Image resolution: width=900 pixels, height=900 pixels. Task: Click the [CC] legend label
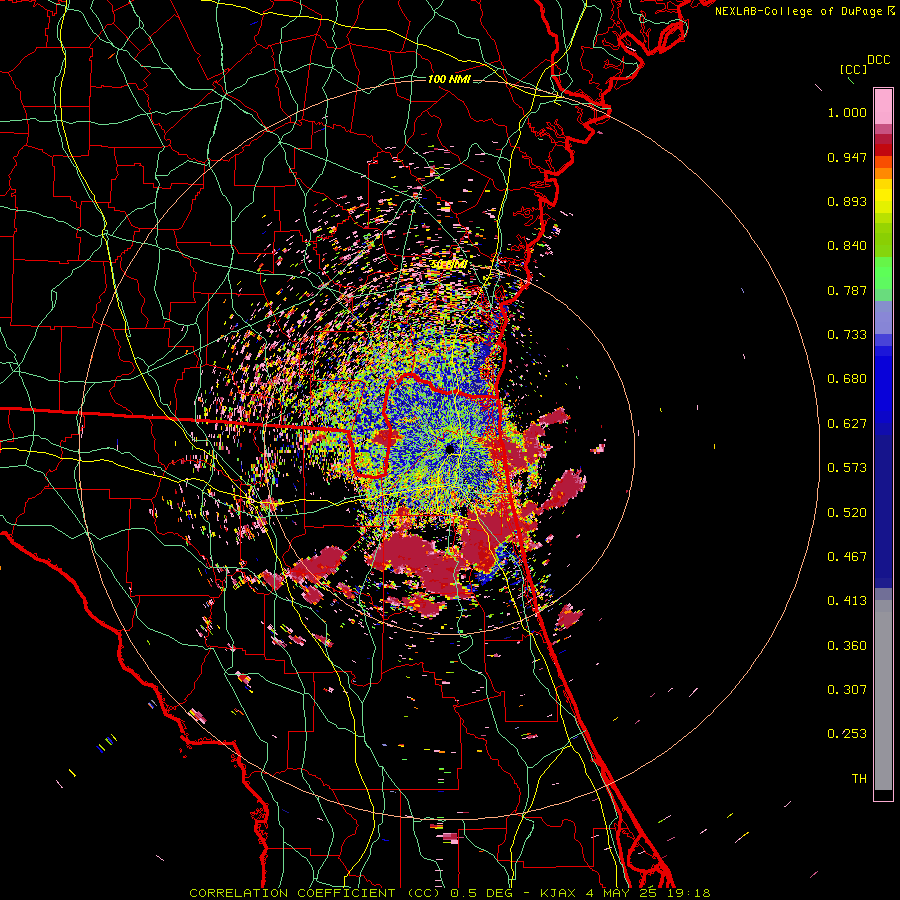854,69
